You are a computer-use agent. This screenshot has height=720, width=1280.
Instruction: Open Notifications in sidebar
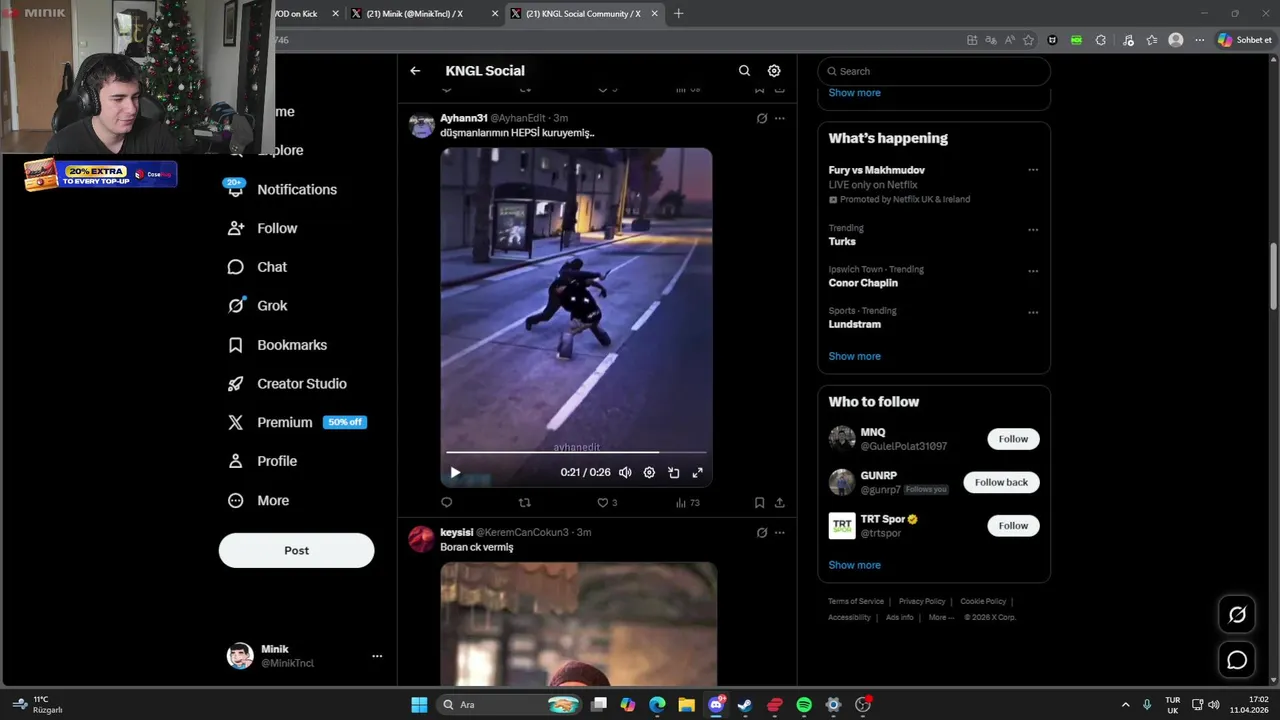point(282,190)
